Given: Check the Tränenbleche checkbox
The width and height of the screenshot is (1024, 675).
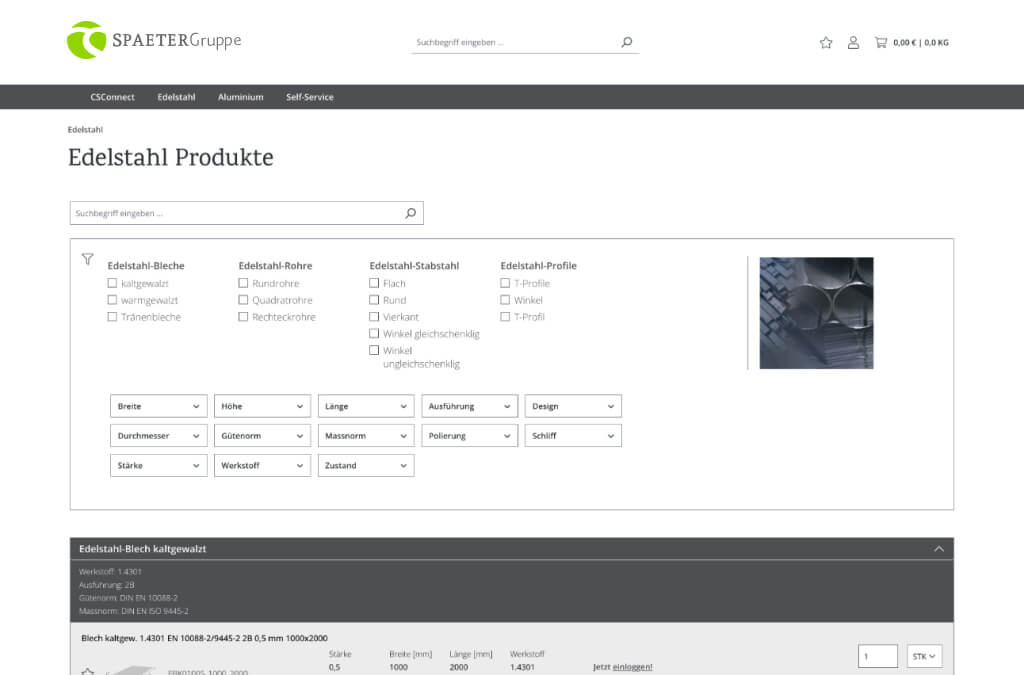Looking at the screenshot, I should coord(112,317).
